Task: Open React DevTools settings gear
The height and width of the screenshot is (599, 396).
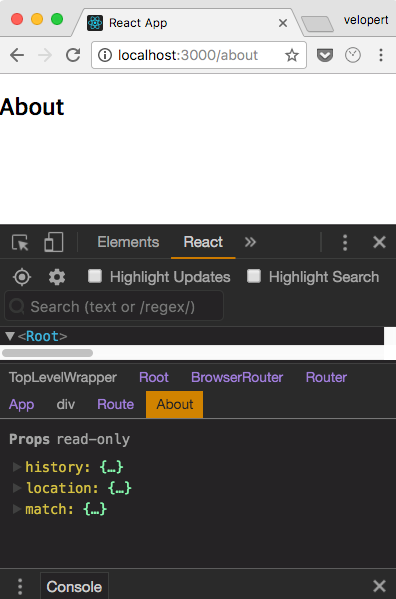Action: tap(57, 277)
